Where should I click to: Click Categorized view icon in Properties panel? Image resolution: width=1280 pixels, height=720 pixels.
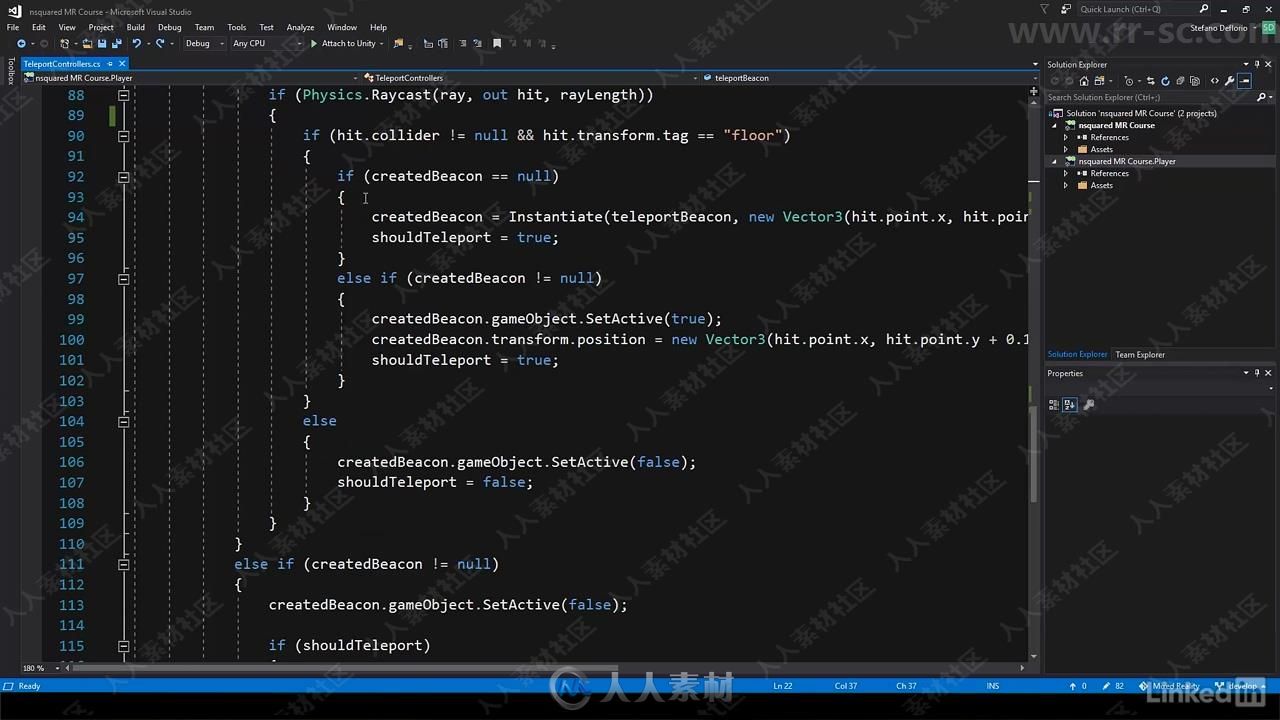point(1054,404)
